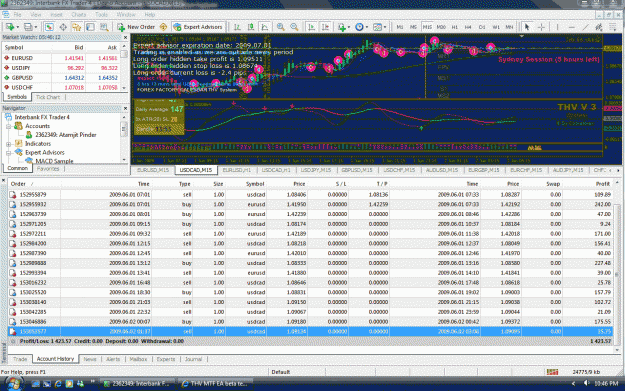The width and height of the screenshot is (625, 391).
Task: Open the Profiles dropdown arrow
Action: pyautogui.click(x=35, y=28)
